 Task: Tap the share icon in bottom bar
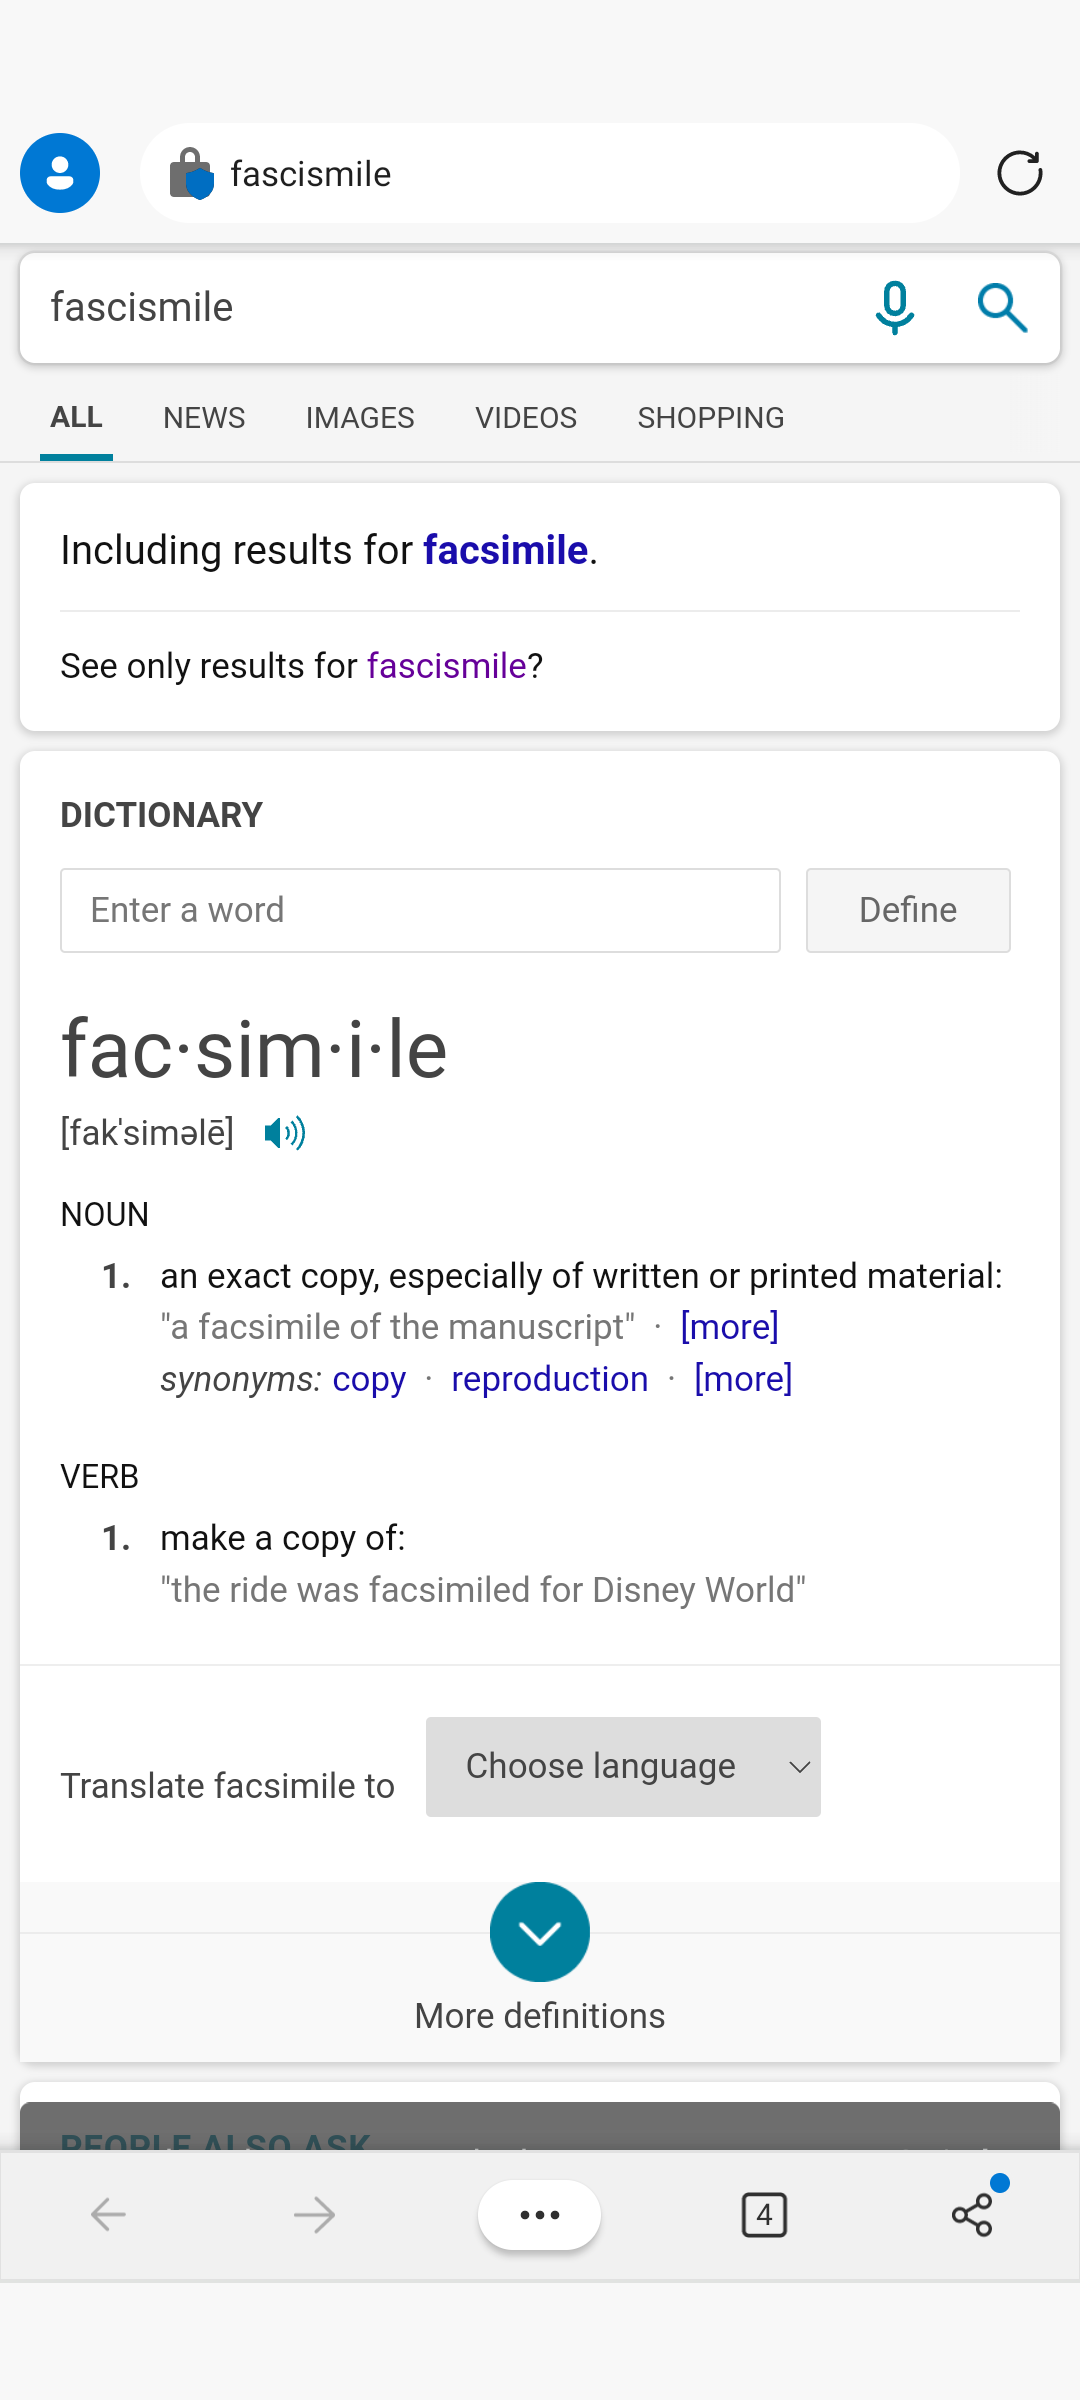pos(972,2215)
